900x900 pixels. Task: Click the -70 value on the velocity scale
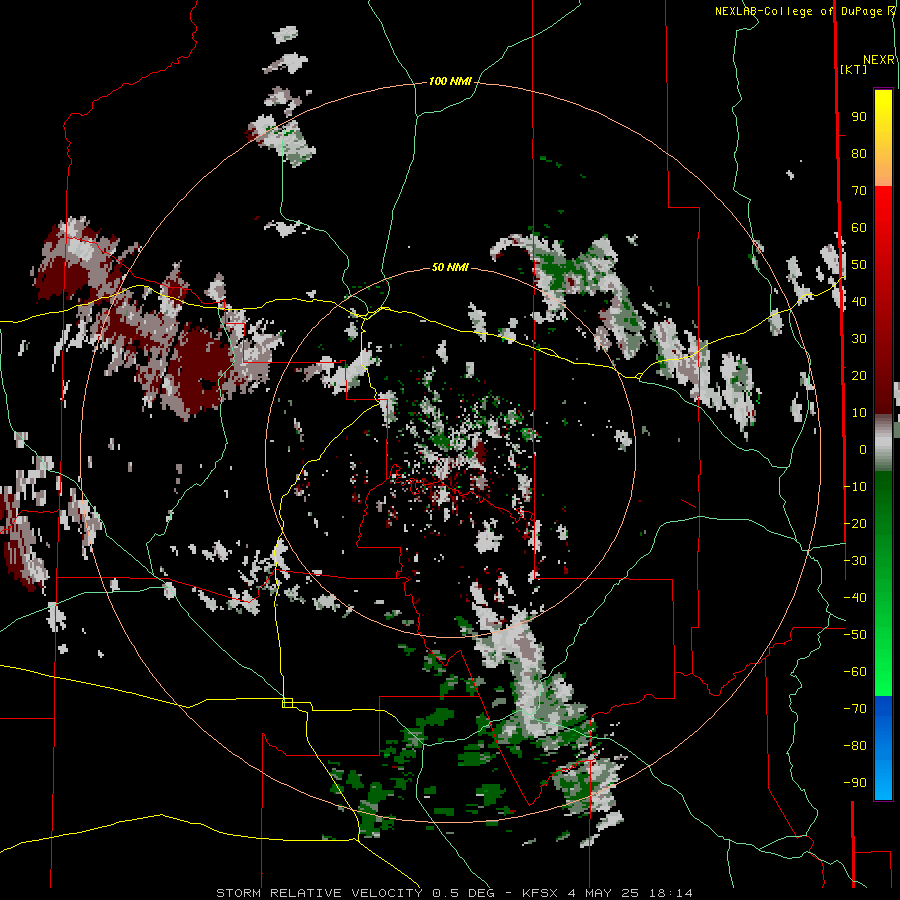click(855, 709)
